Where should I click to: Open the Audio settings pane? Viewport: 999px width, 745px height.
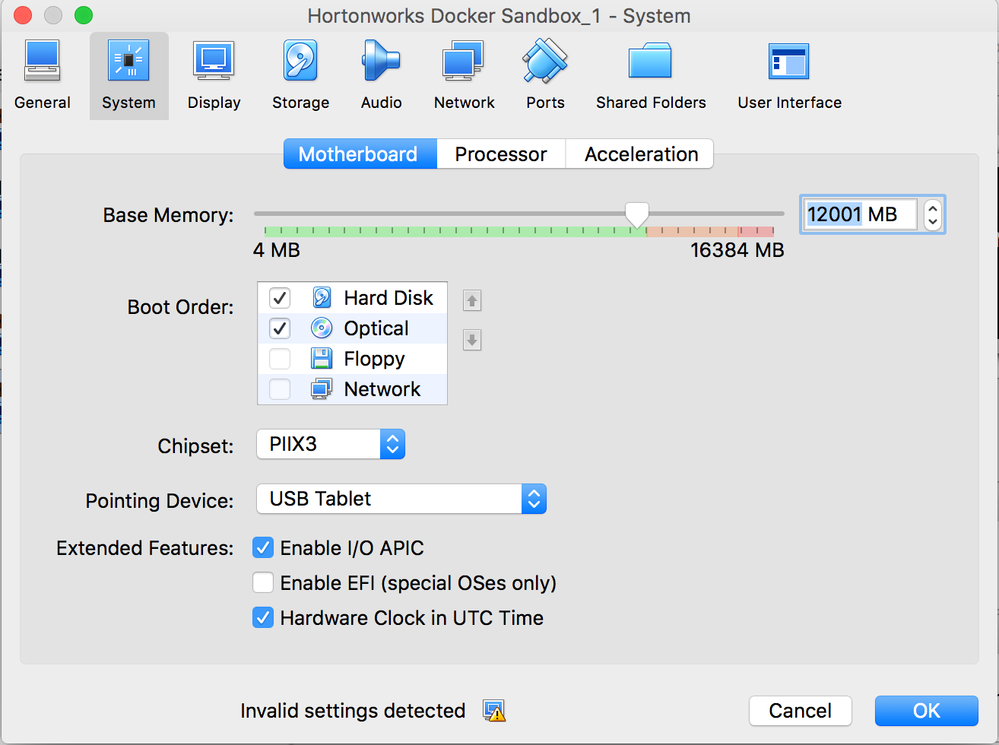click(381, 75)
